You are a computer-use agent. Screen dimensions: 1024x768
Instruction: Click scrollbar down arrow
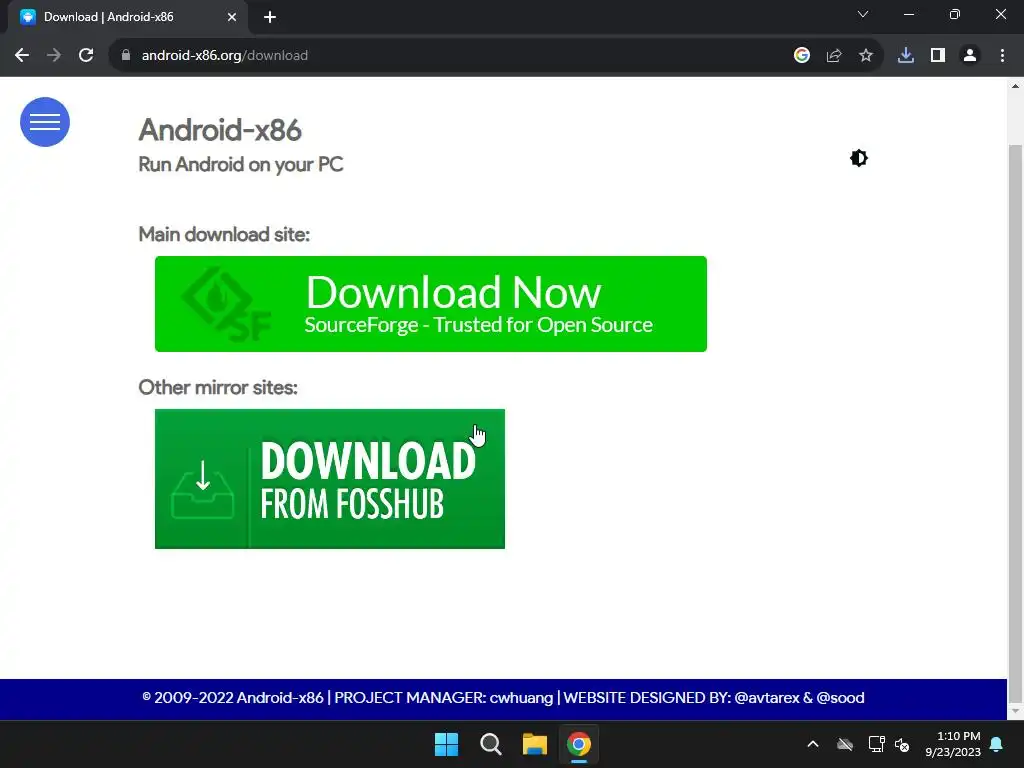pos(1015,711)
